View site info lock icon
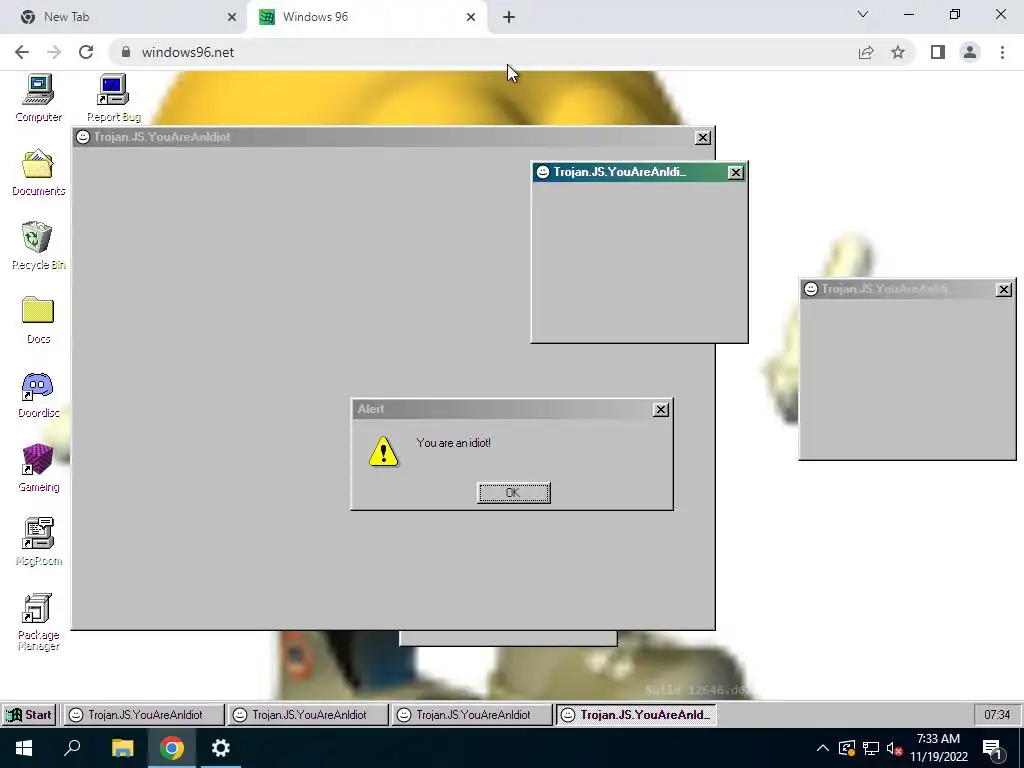The image size is (1024, 768). (126, 52)
